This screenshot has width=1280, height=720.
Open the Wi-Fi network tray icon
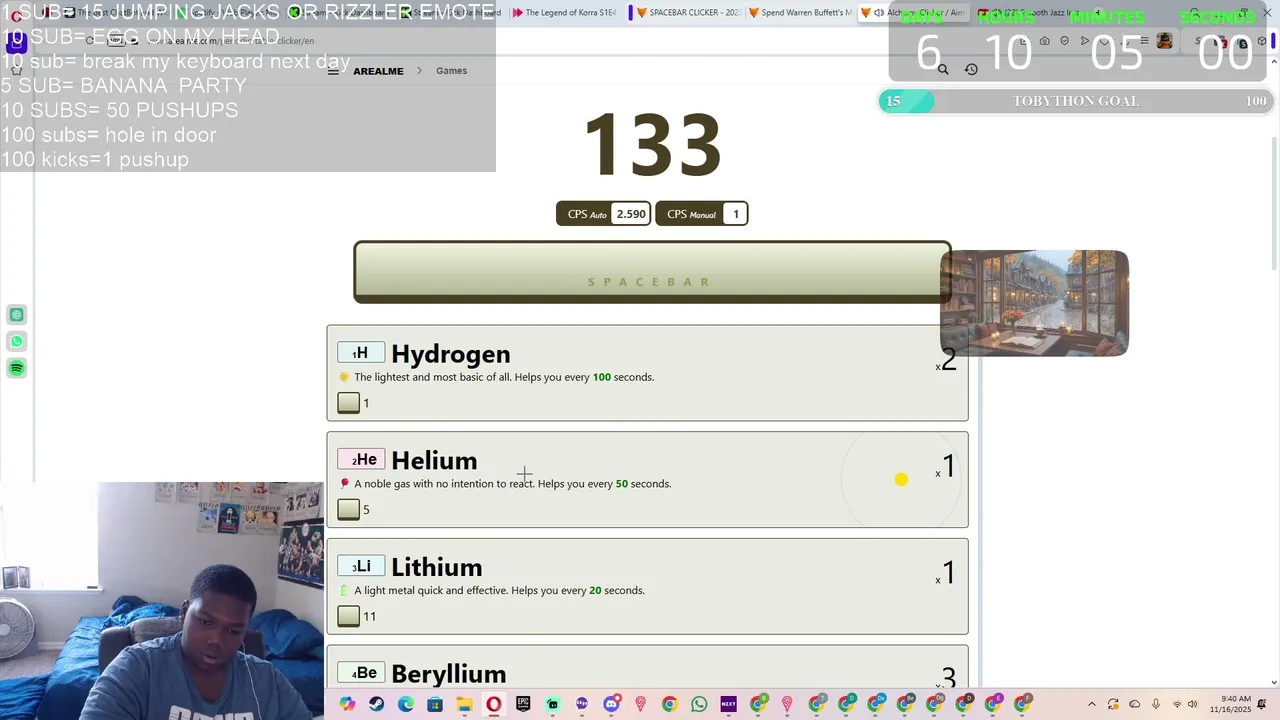pos(1176,704)
